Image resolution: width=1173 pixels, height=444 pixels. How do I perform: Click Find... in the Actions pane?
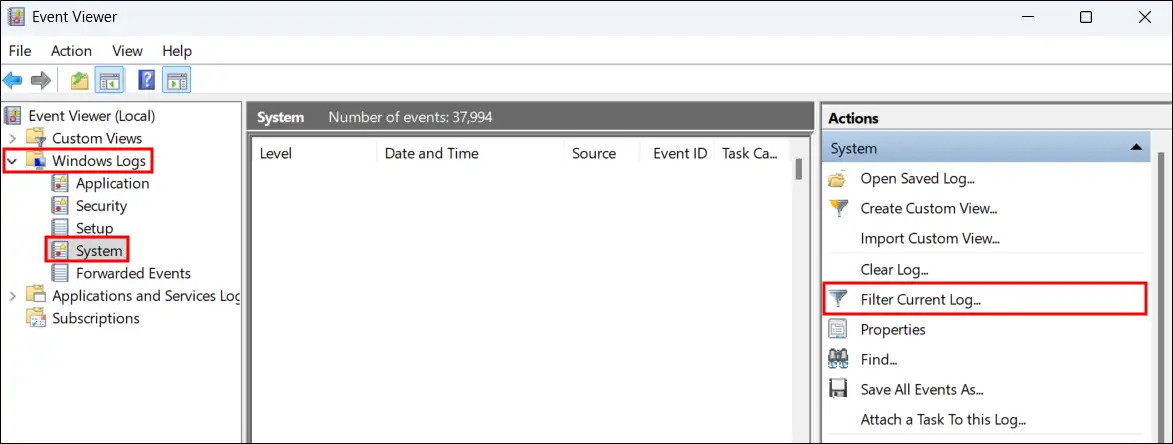point(878,359)
